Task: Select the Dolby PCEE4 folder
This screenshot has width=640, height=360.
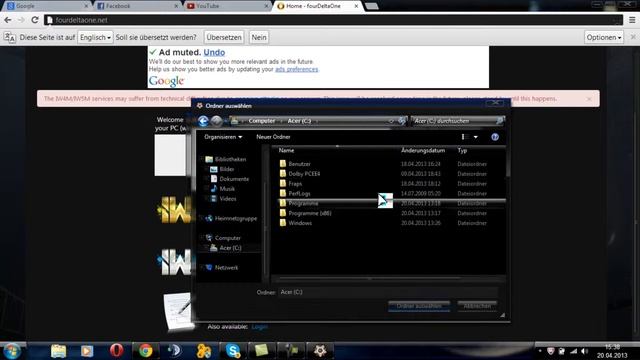Action: click(304, 174)
